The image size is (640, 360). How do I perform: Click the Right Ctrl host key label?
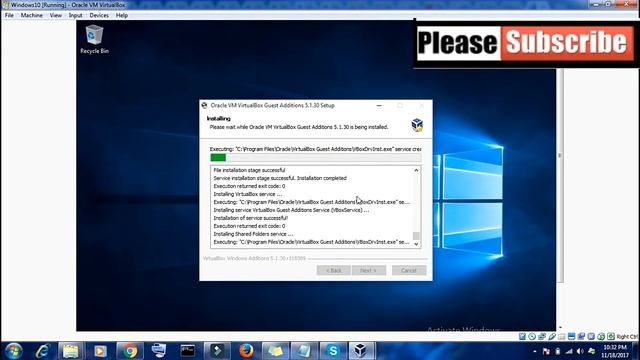pyautogui.click(x=627, y=336)
